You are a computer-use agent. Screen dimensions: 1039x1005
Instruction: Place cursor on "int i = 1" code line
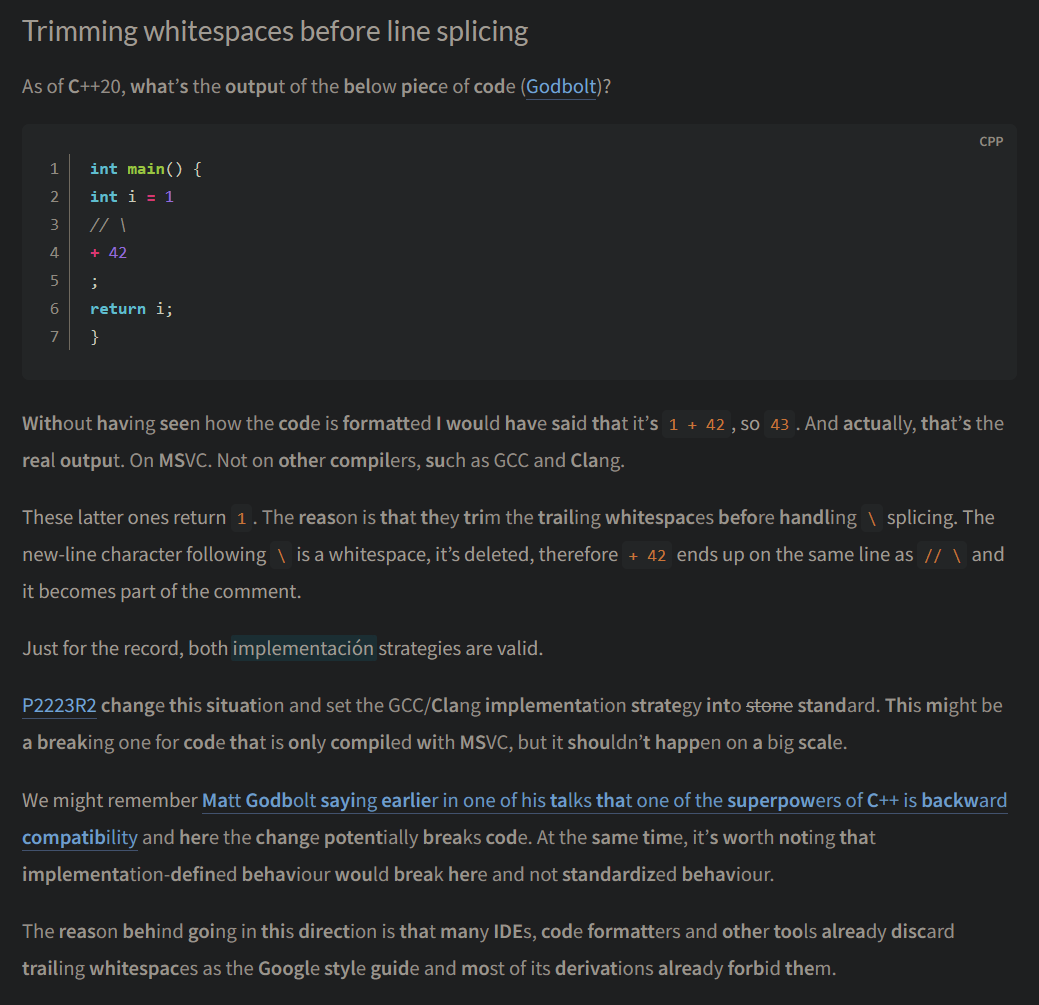[x=131, y=197]
